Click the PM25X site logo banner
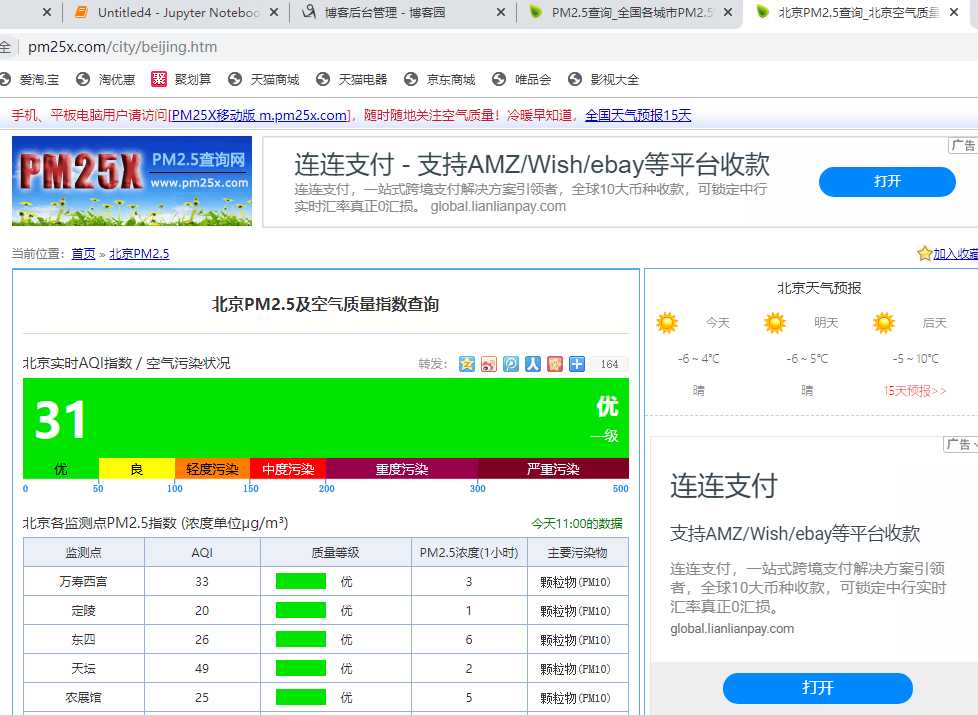The image size is (978, 715). click(x=132, y=181)
